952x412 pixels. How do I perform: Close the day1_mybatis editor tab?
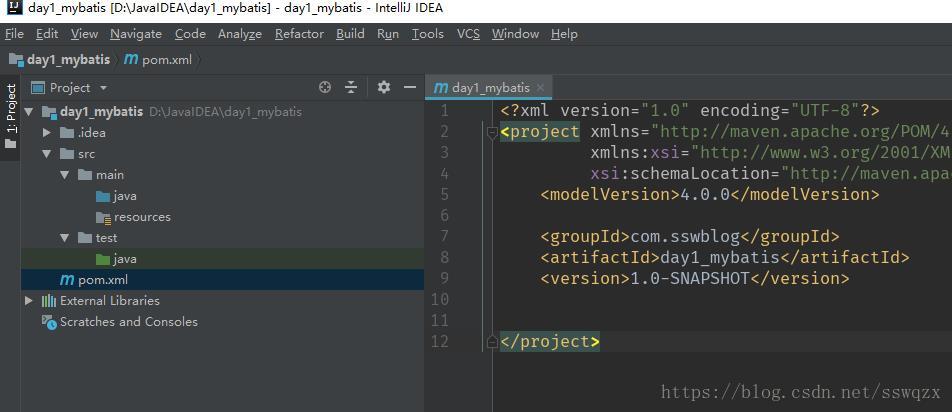click(541, 88)
